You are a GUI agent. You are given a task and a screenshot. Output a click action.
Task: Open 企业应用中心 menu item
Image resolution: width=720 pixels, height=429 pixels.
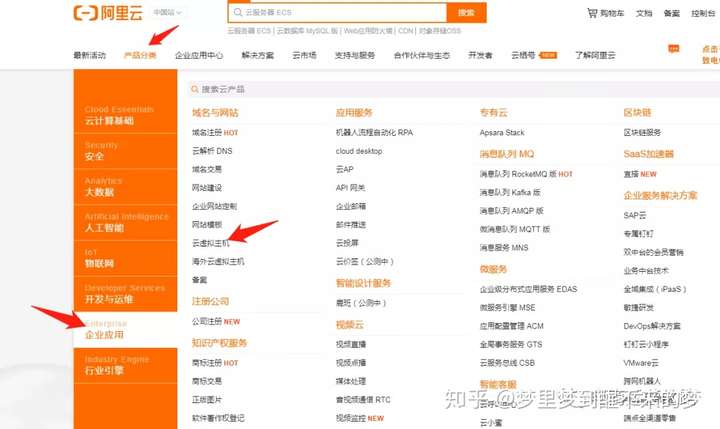[199, 56]
